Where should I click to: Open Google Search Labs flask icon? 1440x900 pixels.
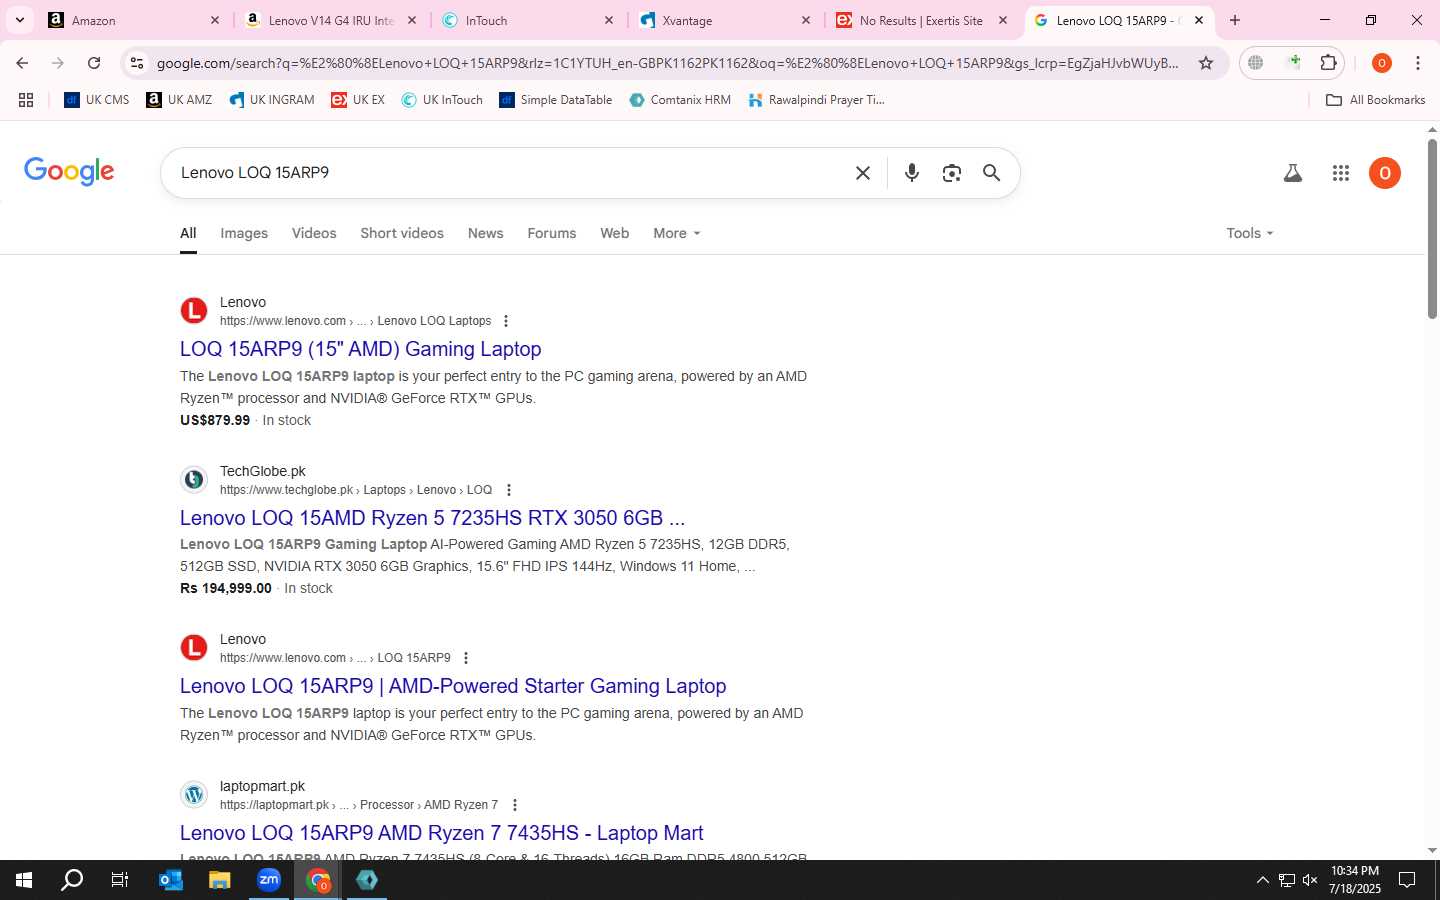pyautogui.click(x=1293, y=173)
